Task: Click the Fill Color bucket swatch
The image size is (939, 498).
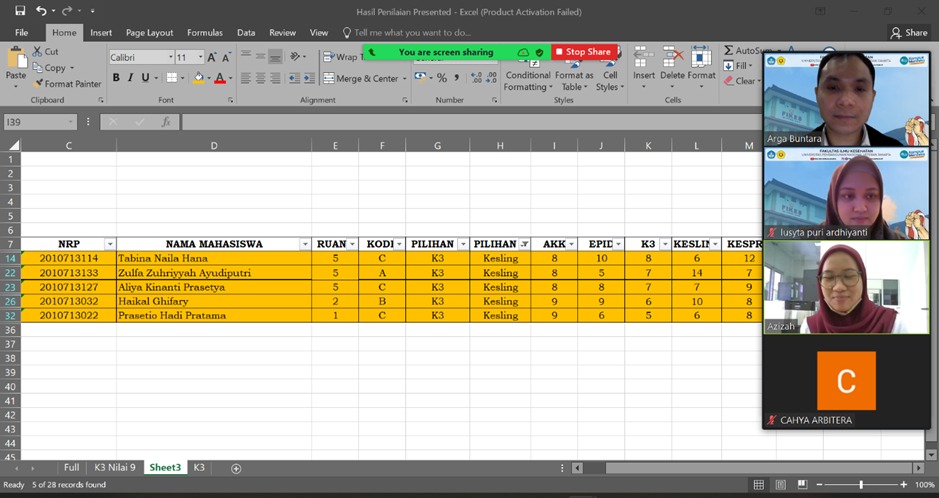Action: (197, 78)
